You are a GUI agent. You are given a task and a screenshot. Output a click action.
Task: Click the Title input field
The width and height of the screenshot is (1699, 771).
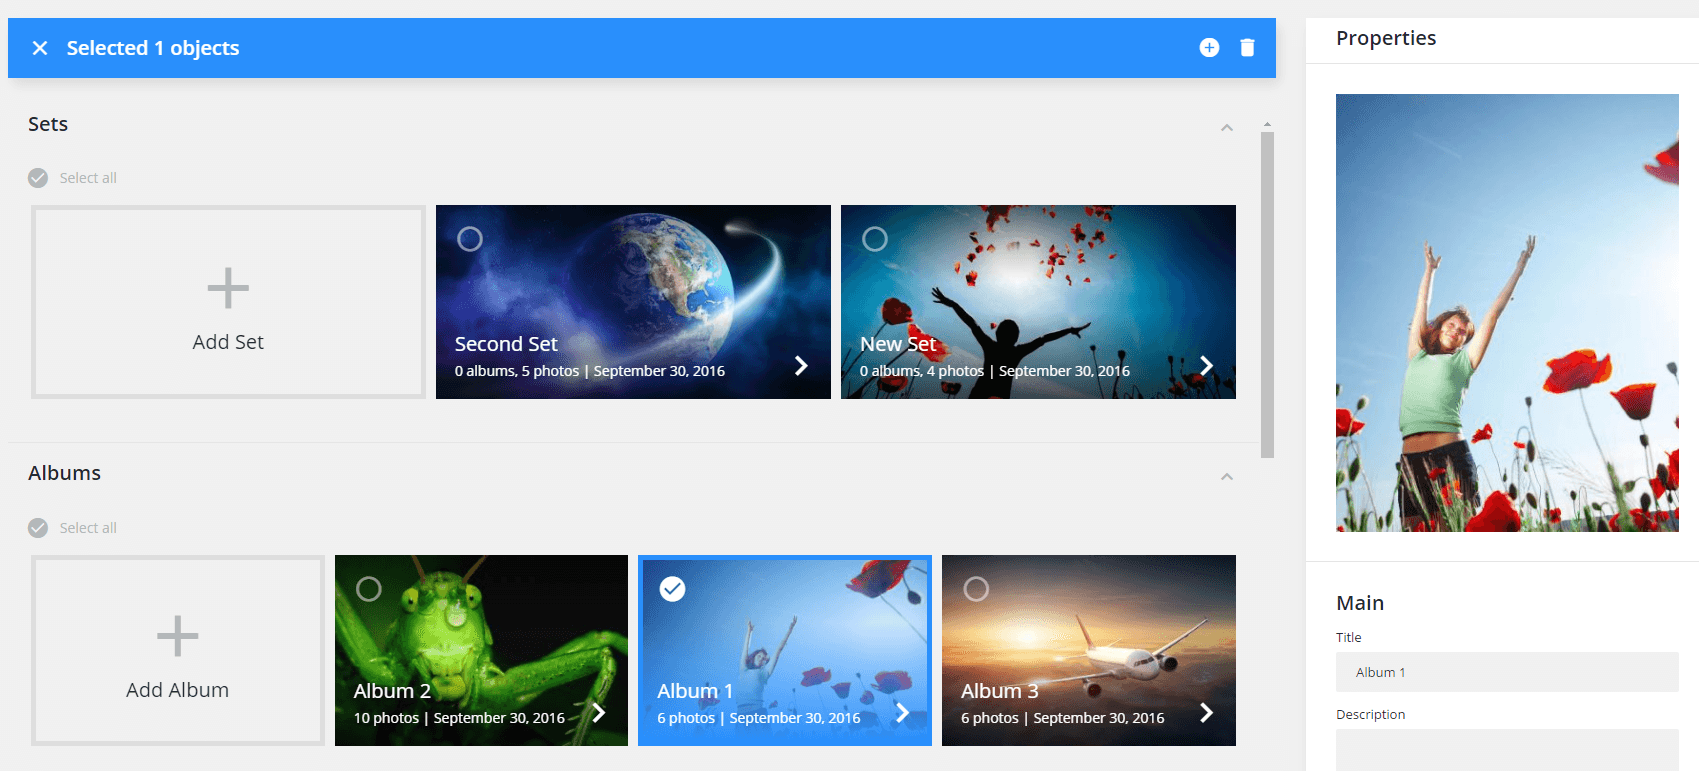pos(1506,672)
